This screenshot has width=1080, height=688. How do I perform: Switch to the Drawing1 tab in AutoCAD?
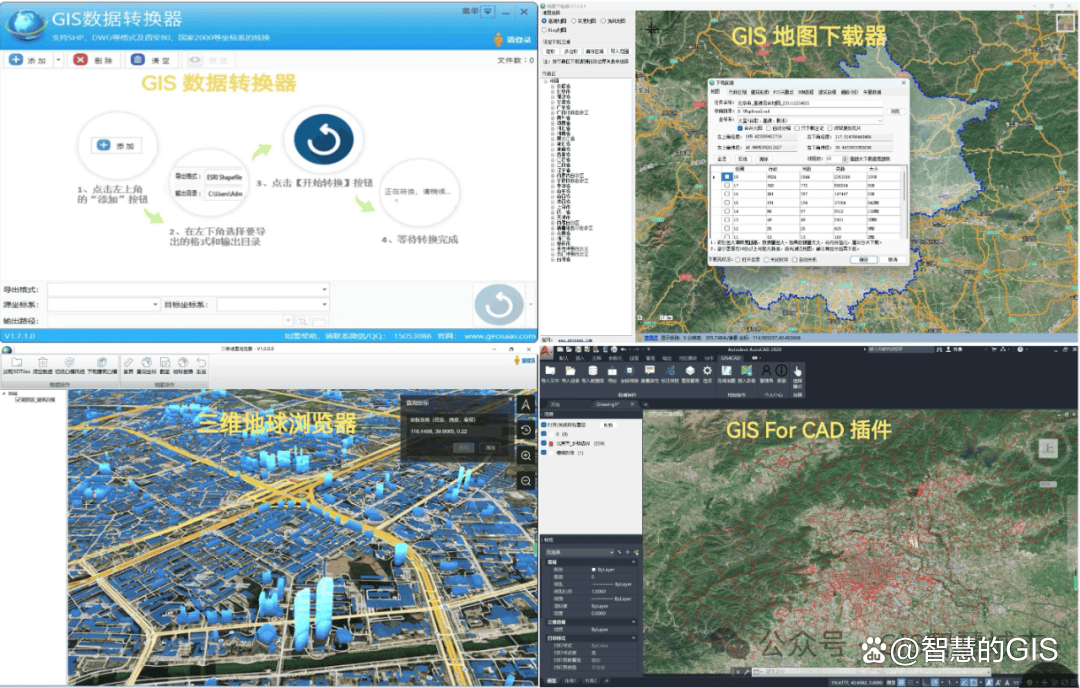coord(608,404)
